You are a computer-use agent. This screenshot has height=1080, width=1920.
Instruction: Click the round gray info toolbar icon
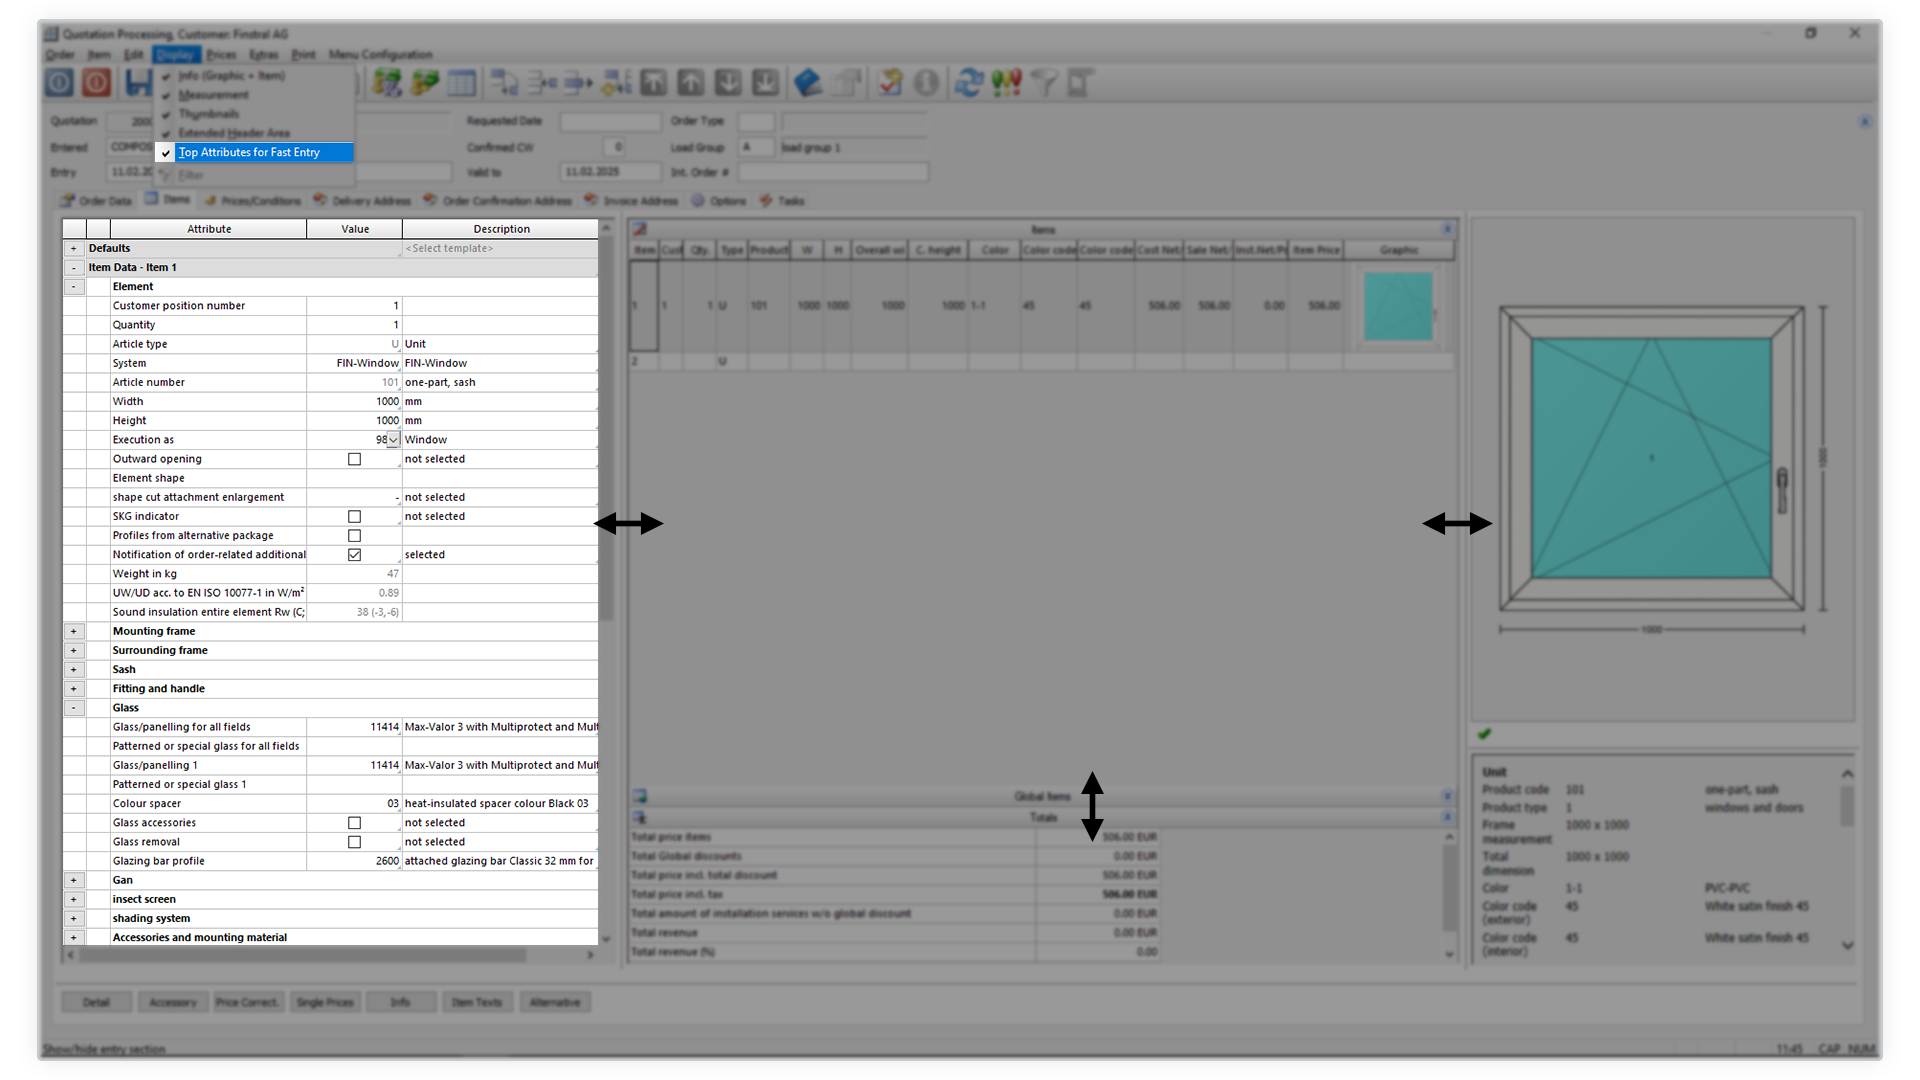pos(927,83)
